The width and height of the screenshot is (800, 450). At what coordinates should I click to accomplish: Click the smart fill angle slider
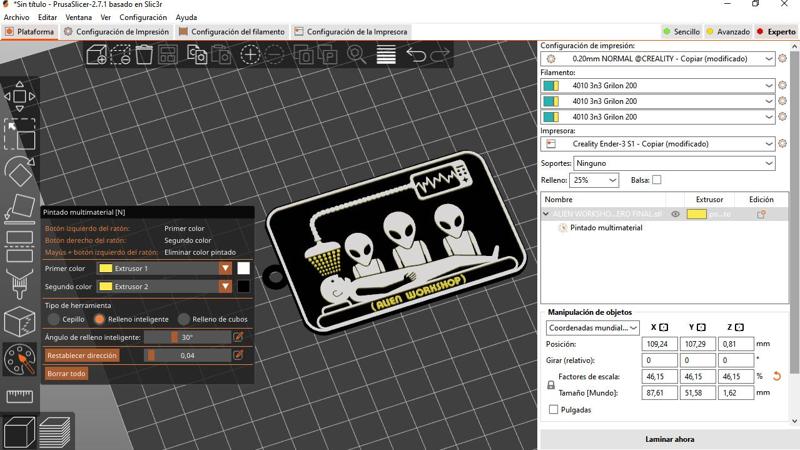187,337
